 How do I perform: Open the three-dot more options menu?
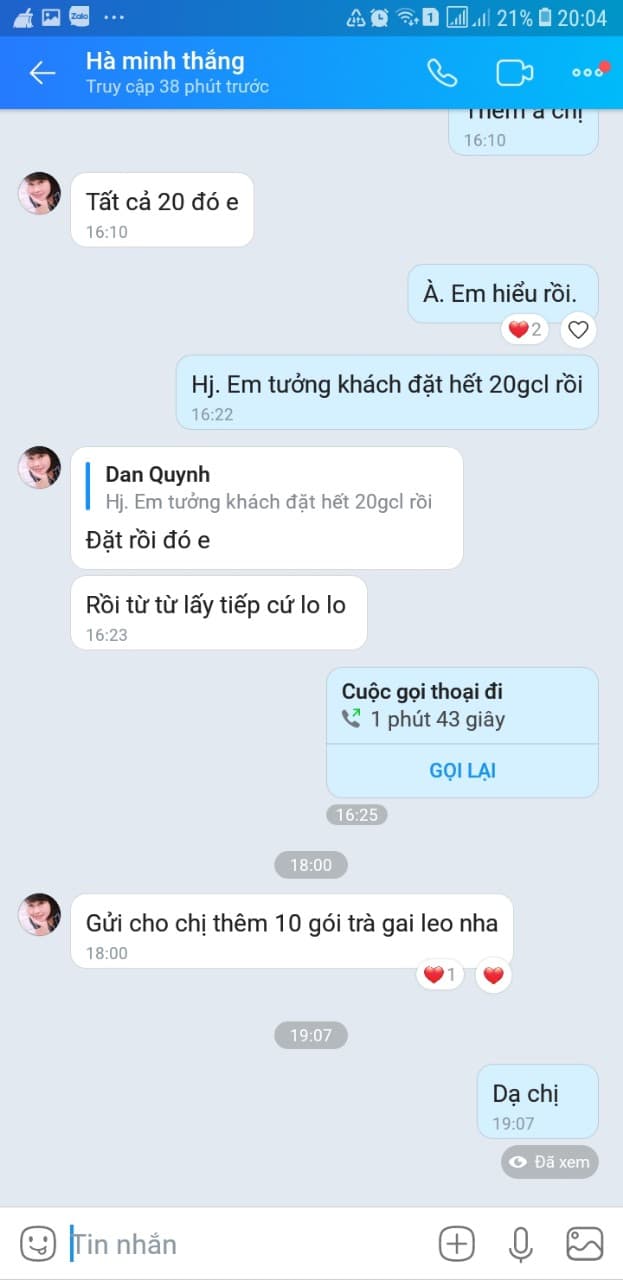(x=587, y=72)
